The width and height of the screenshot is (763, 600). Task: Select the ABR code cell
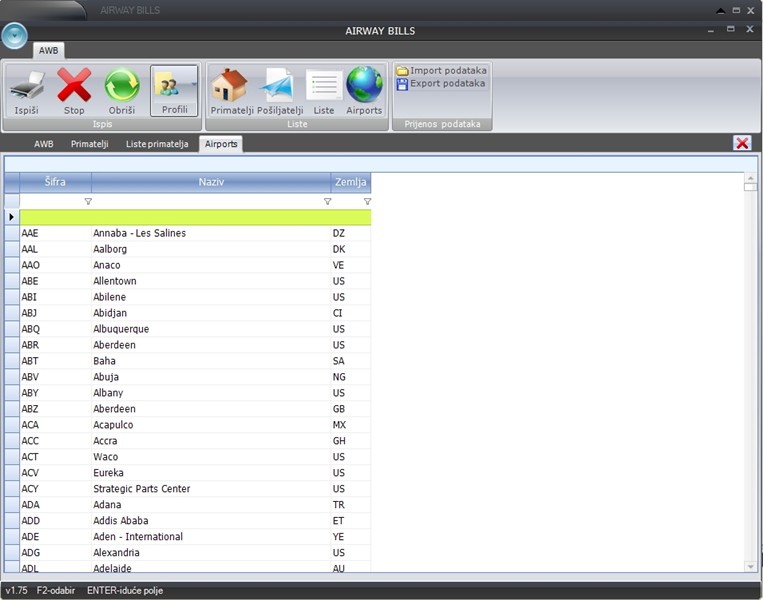click(x=55, y=345)
